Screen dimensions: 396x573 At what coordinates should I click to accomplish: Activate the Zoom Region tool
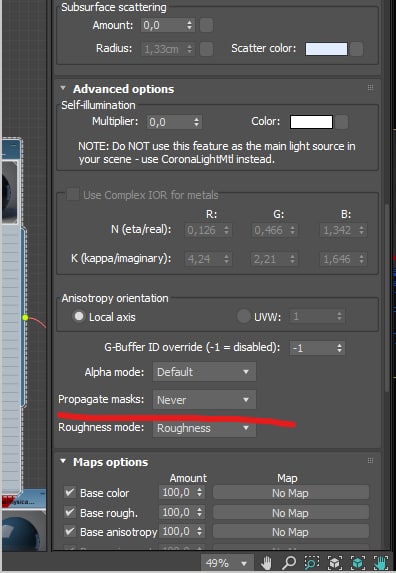click(x=311, y=562)
